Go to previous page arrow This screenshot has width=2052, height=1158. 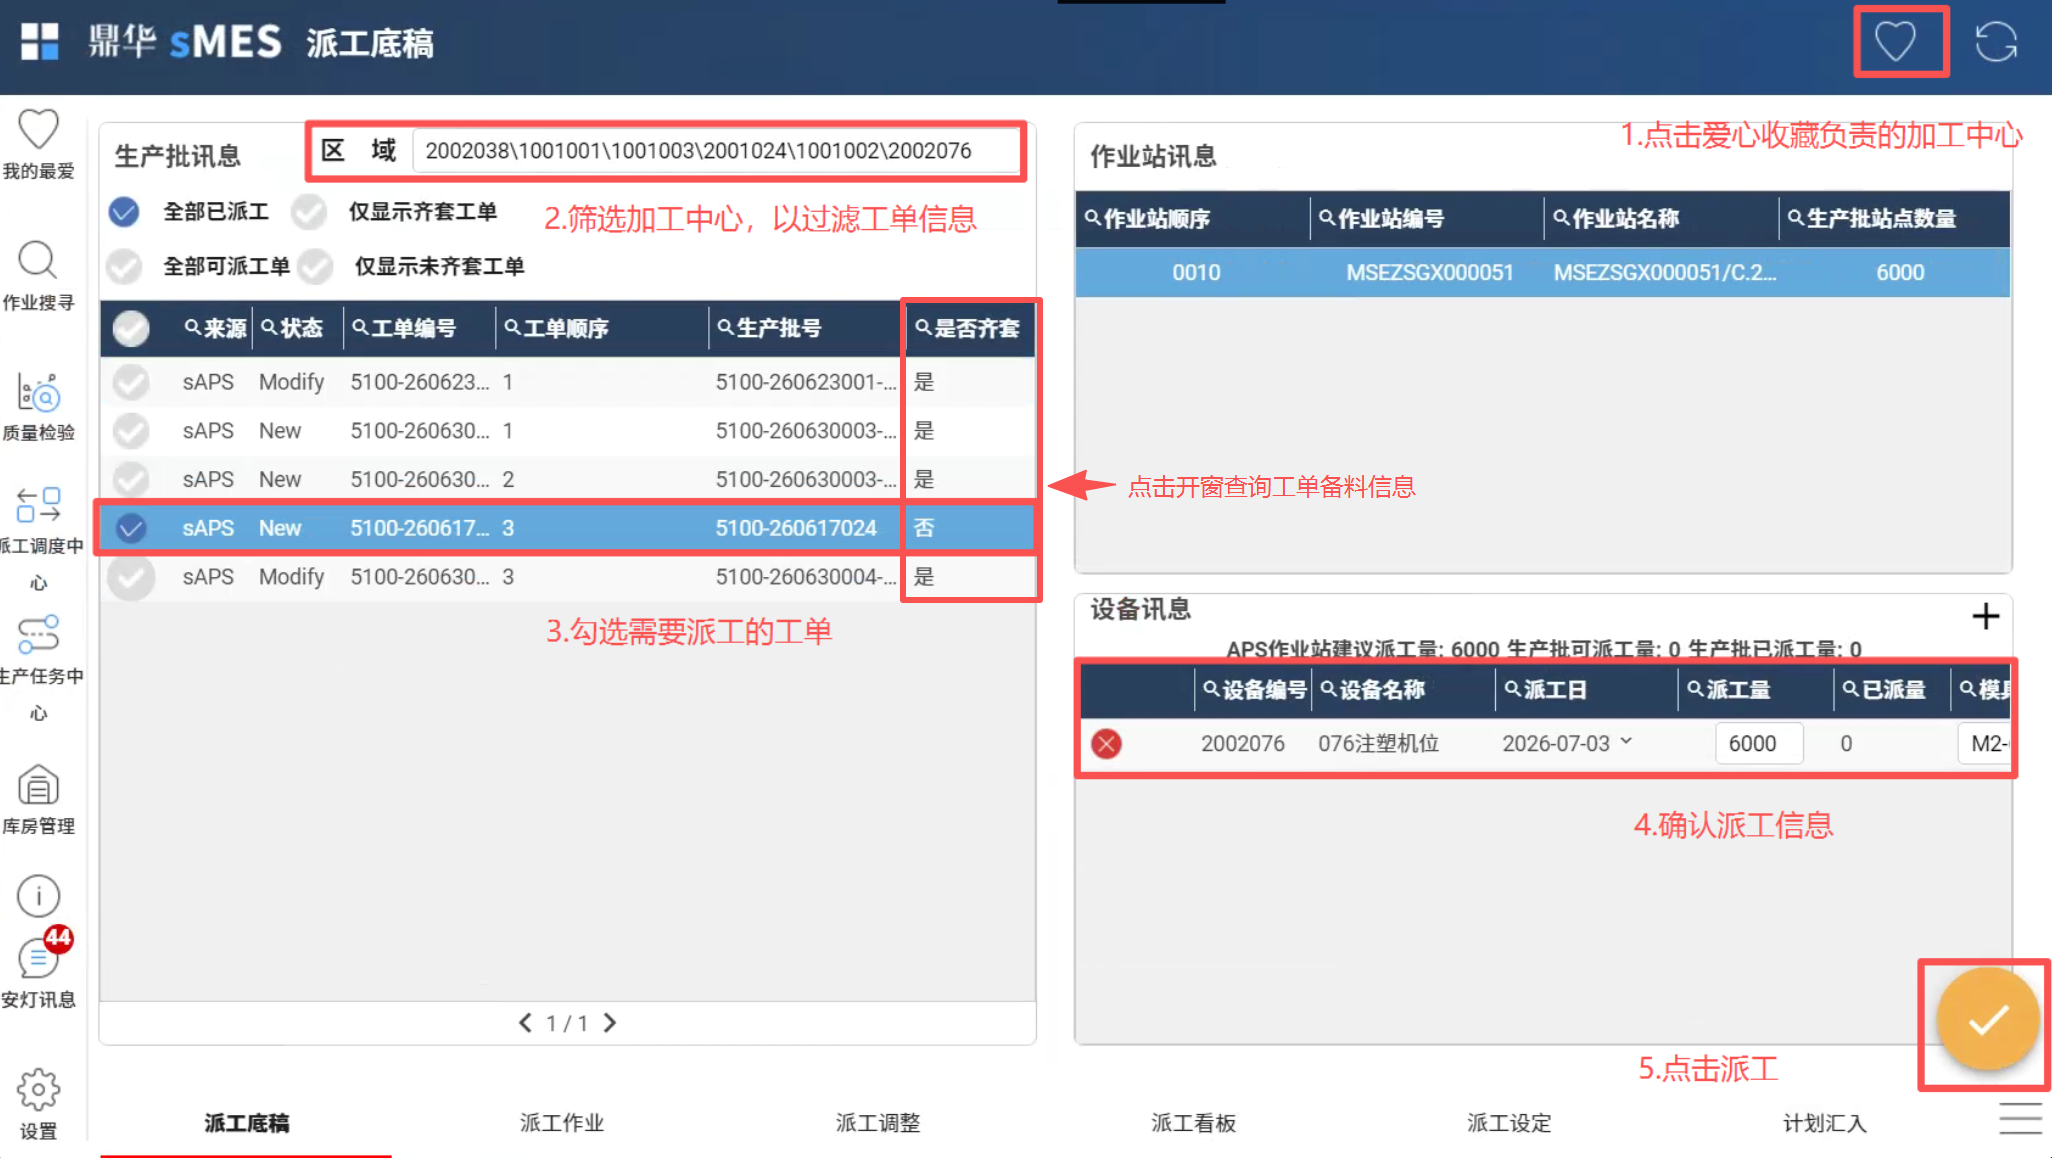pos(525,1022)
